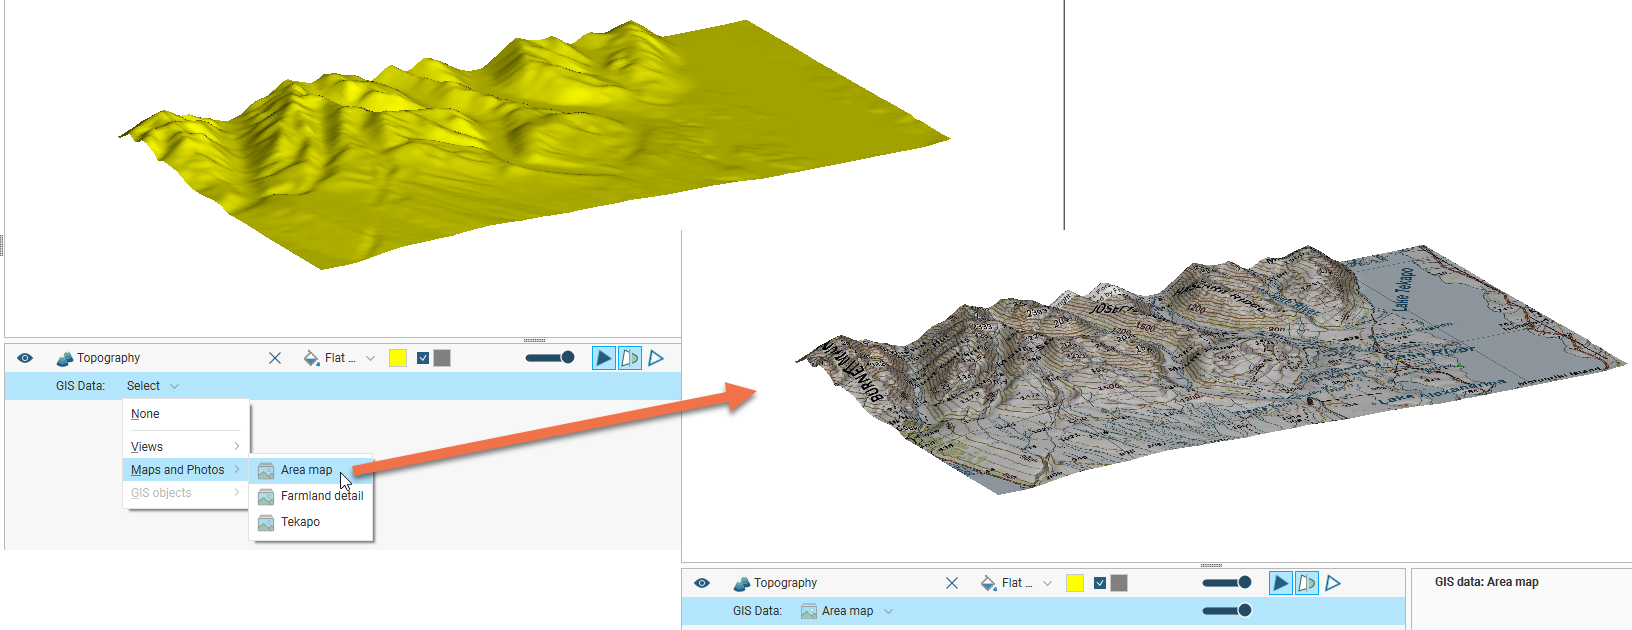Click the Area map image icon in submenu
The height and width of the screenshot is (630, 1632).
[x=266, y=471]
